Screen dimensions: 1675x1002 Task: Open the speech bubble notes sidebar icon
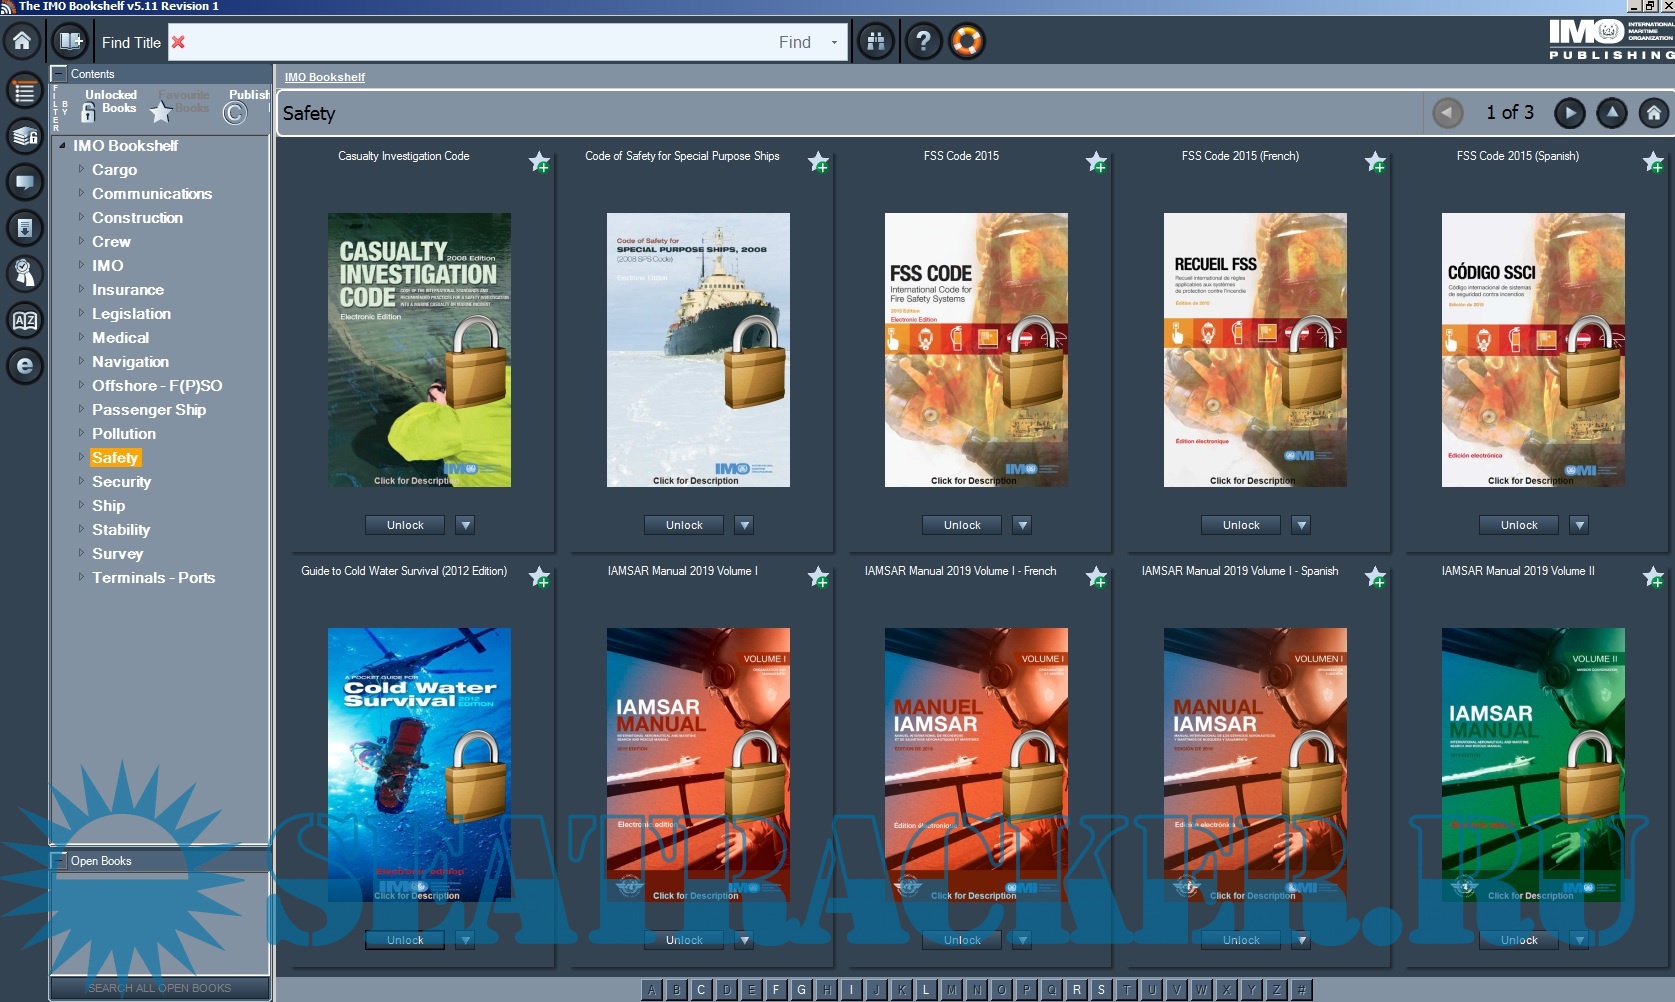point(25,182)
